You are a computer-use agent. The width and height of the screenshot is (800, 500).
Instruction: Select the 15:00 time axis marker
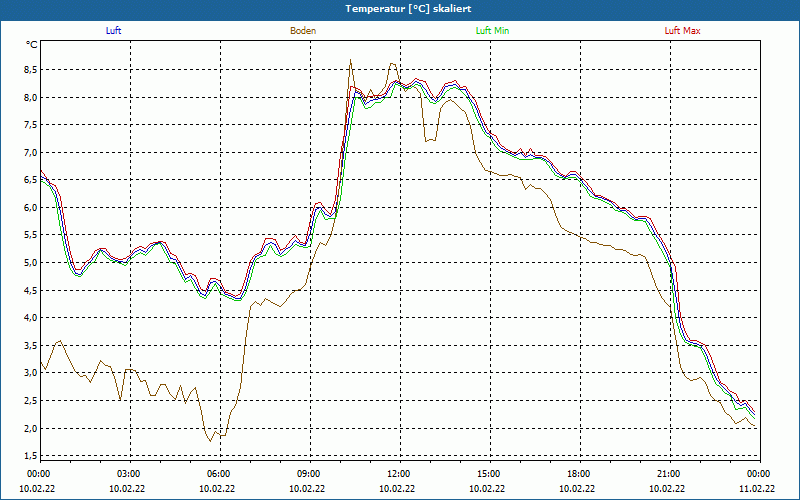point(489,474)
